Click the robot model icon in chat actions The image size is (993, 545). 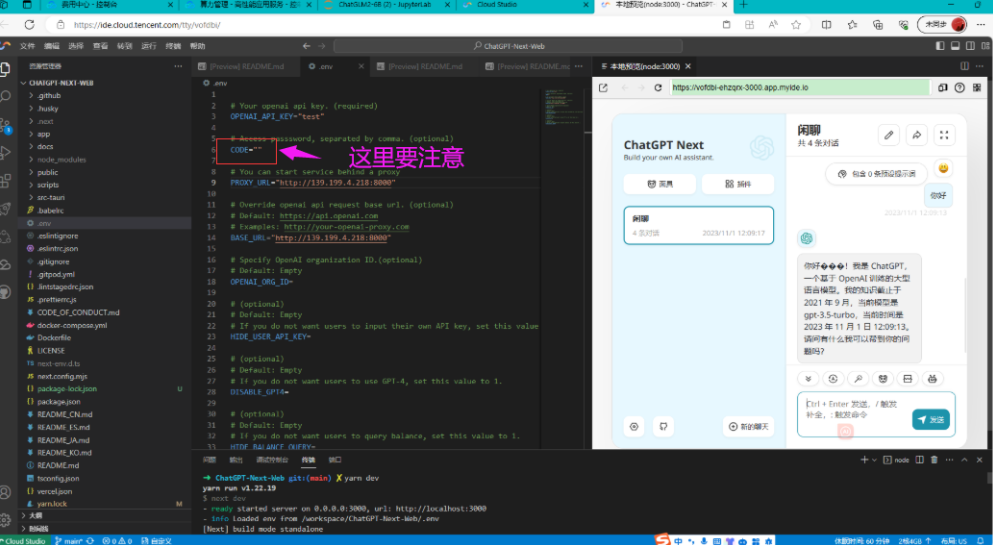click(x=932, y=379)
